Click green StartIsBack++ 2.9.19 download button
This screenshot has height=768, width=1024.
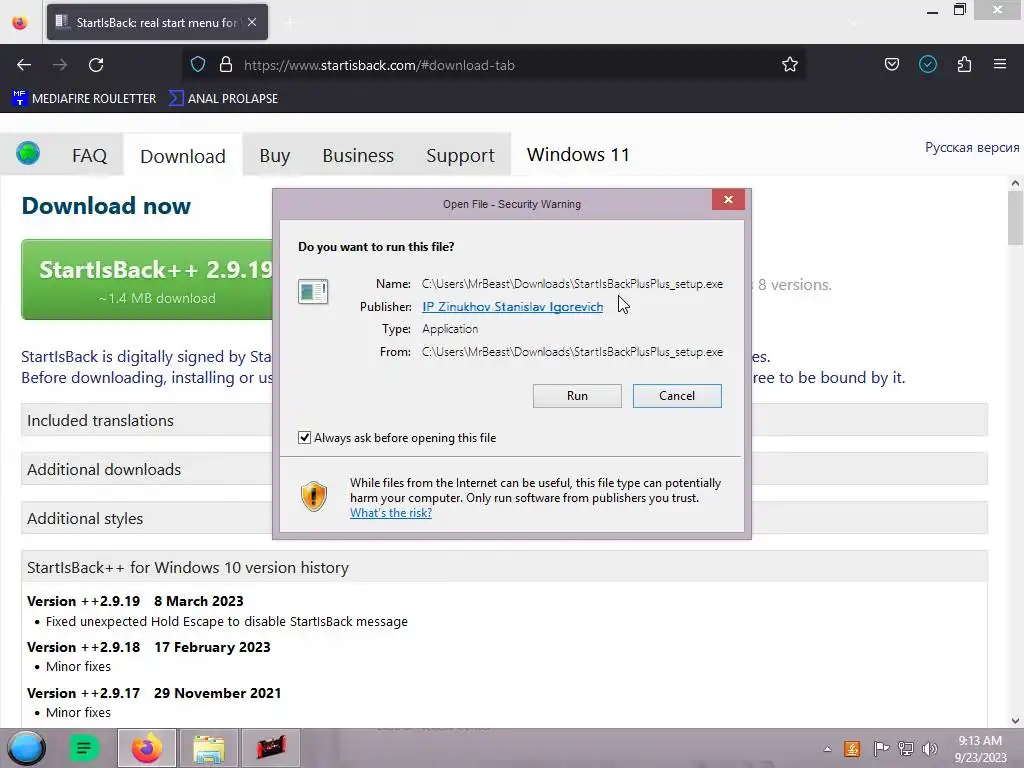click(148, 280)
